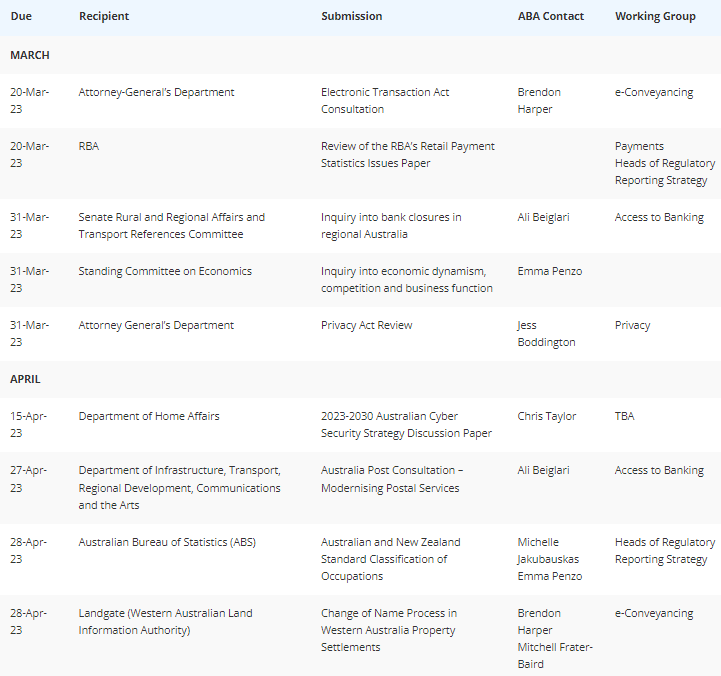Screen dimensions: 721x676
Task: Select the Privacy Act Review submission
Action: [366, 325]
